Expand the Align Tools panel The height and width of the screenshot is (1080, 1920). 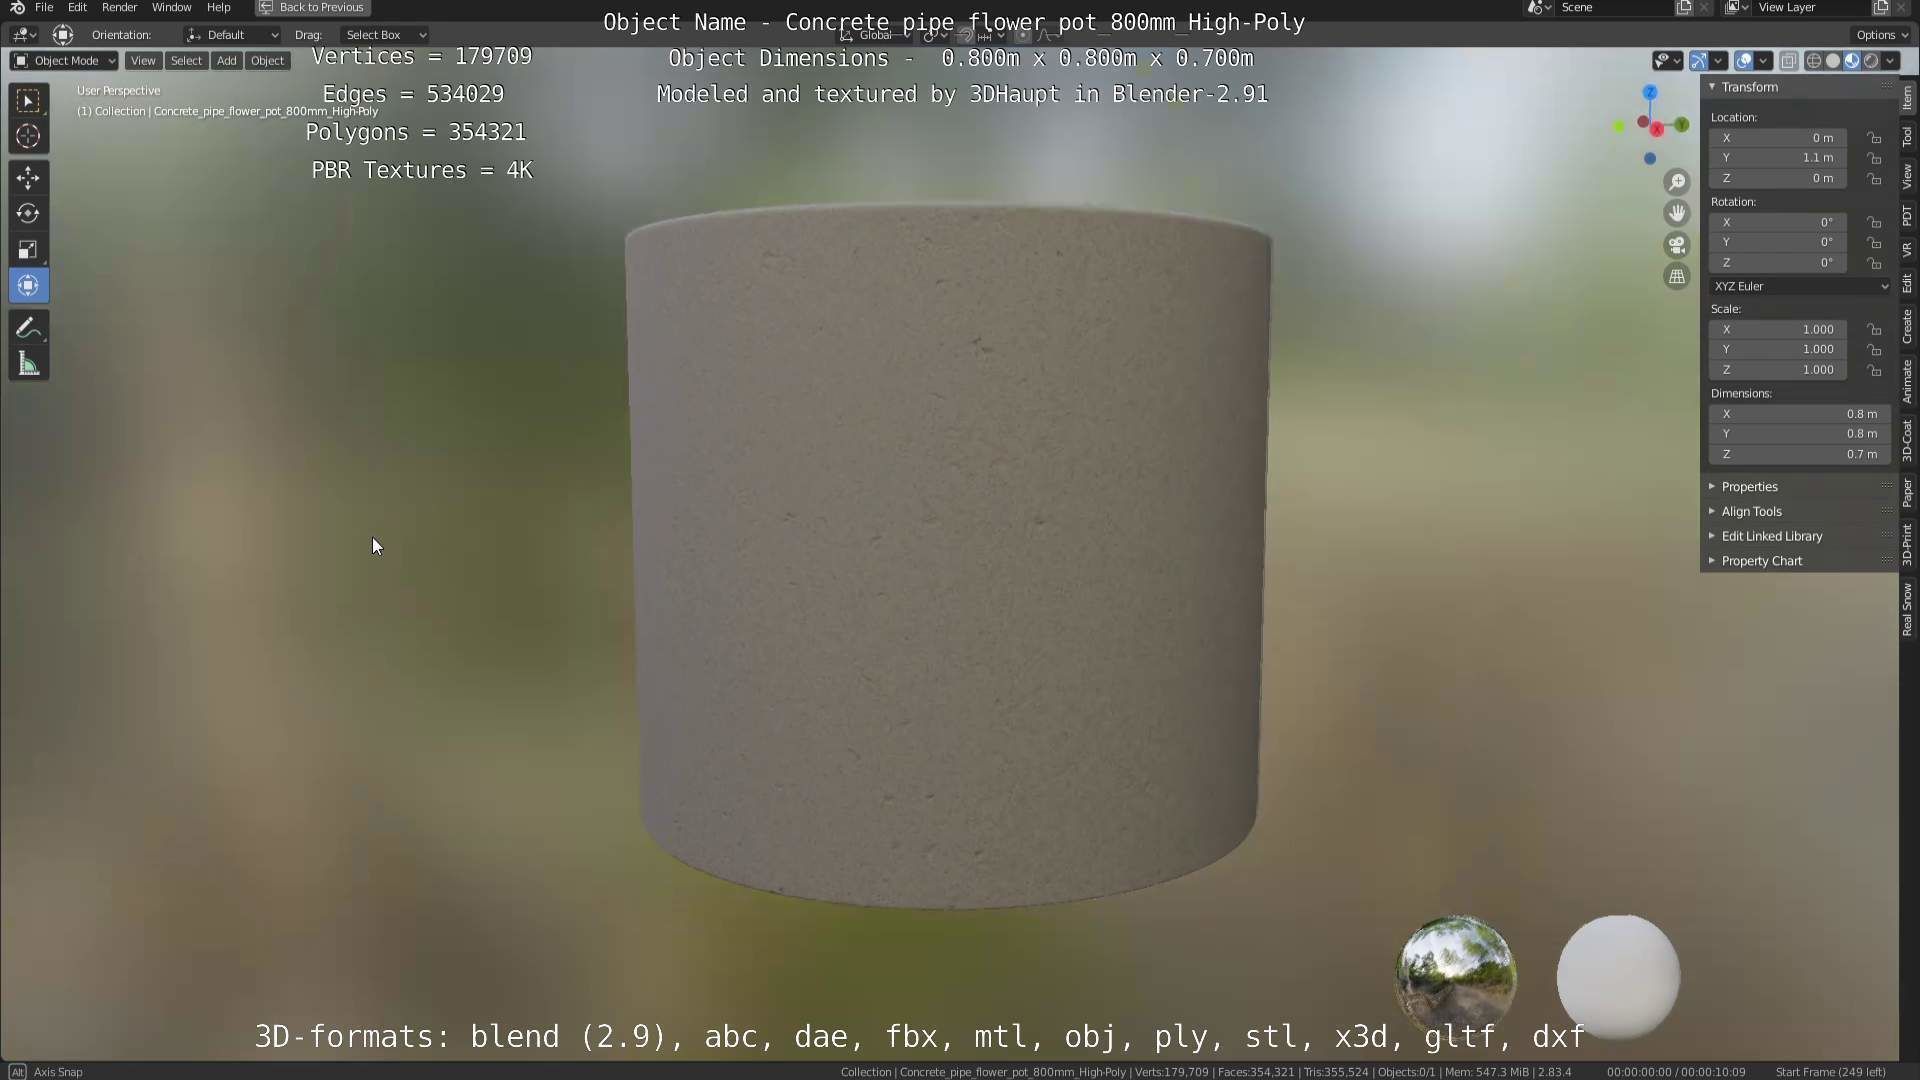tap(1800, 511)
